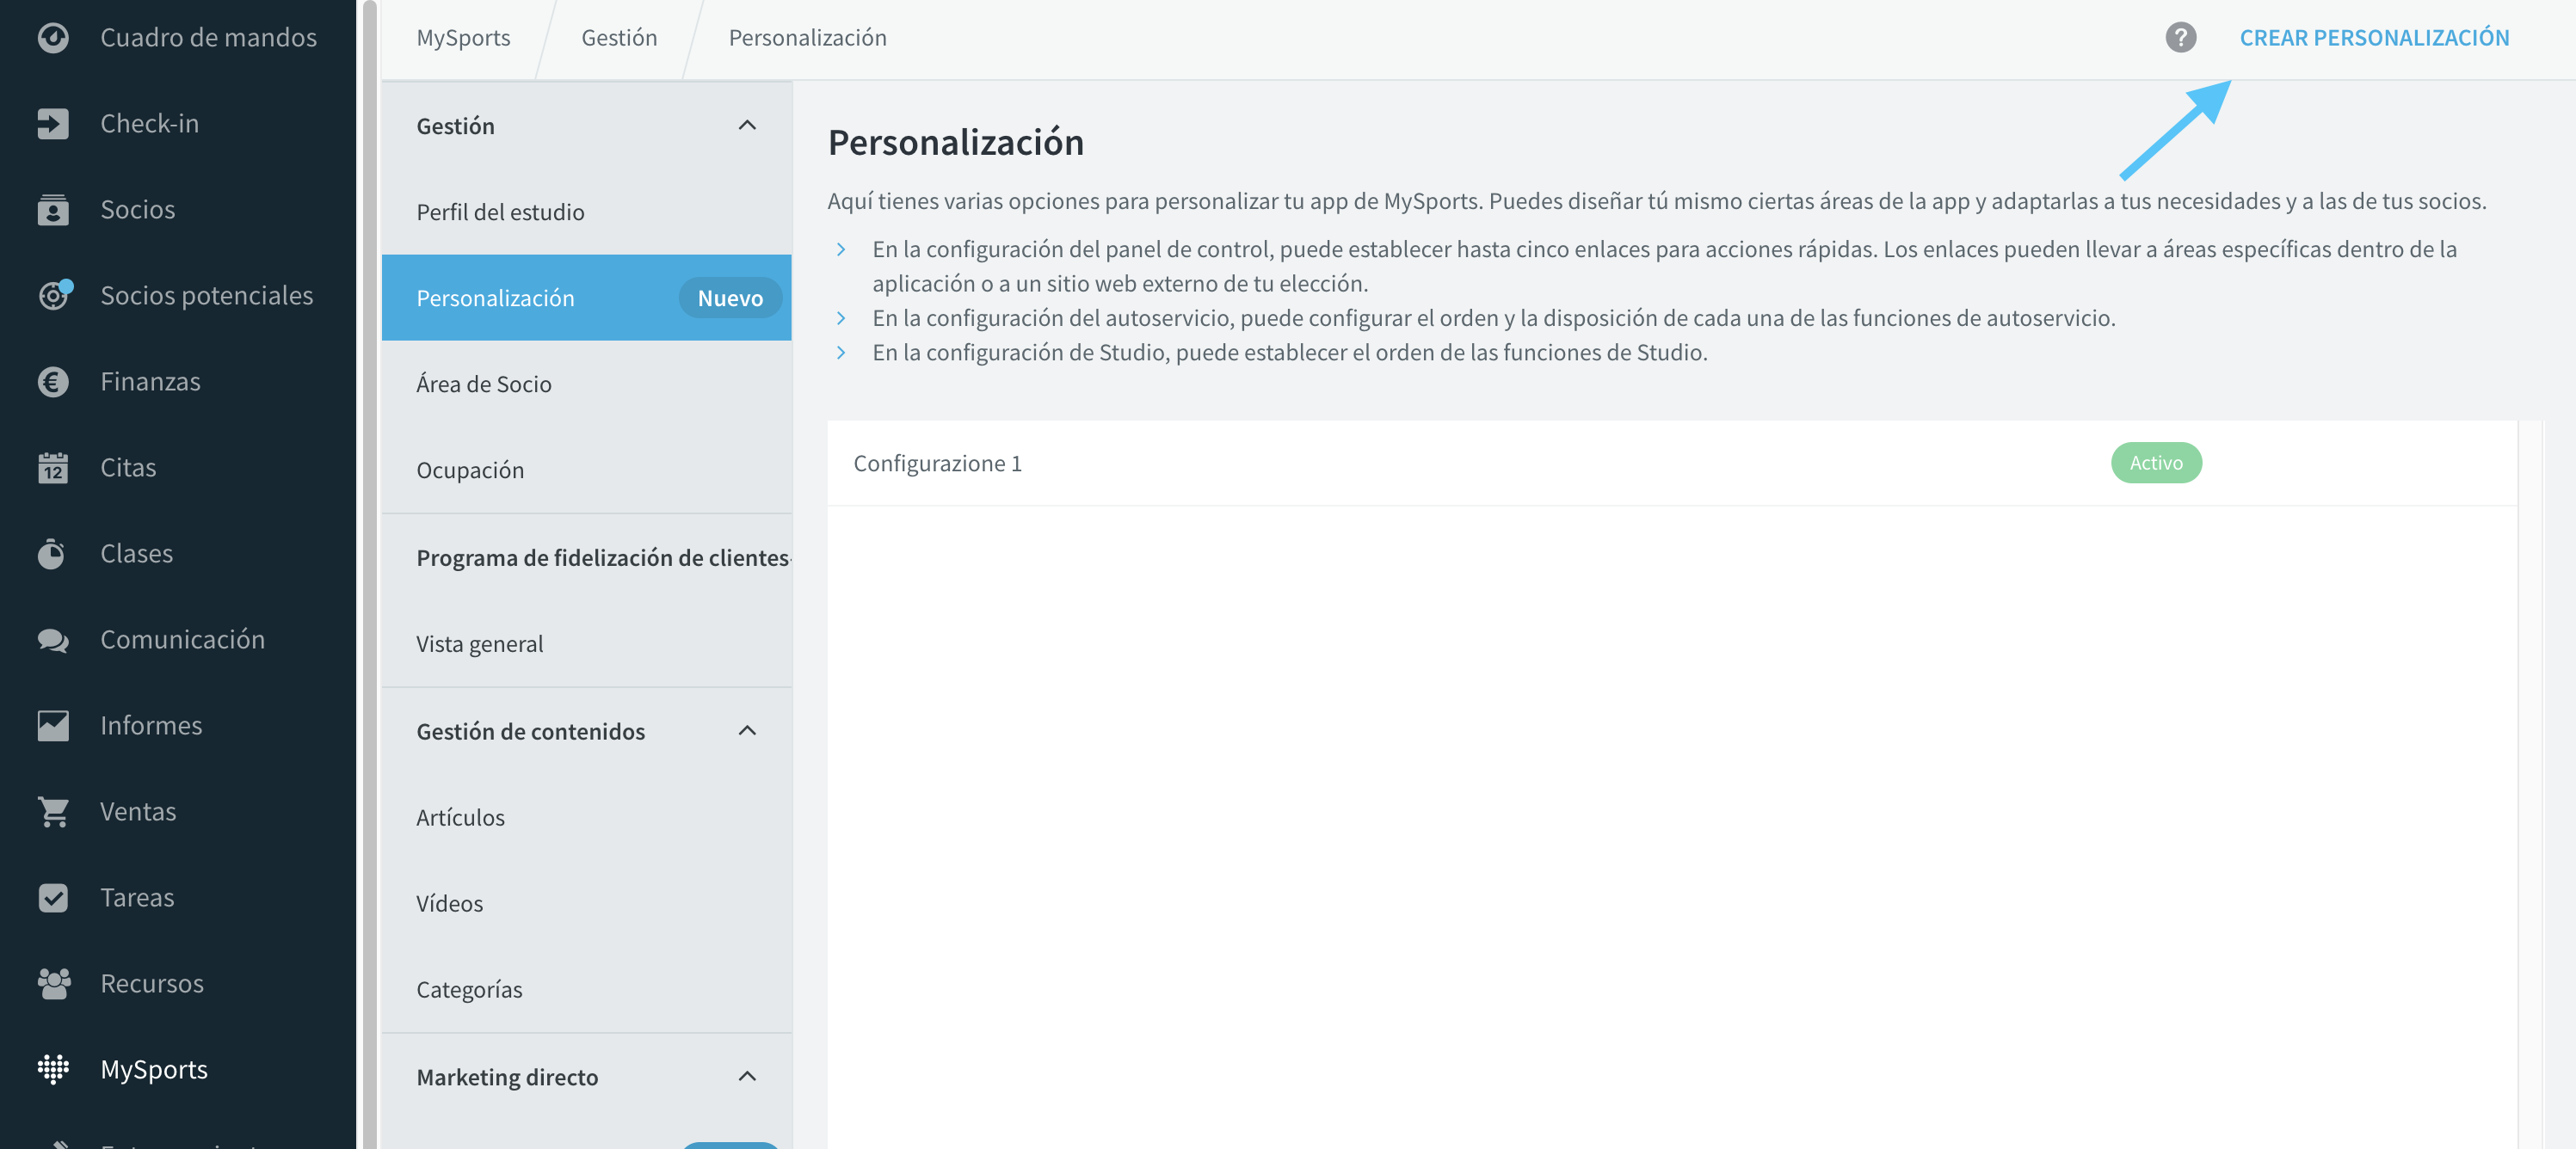This screenshot has height=1149, width=2576.
Task: Click the Check-in arrow icon
Action: point(53,123)
